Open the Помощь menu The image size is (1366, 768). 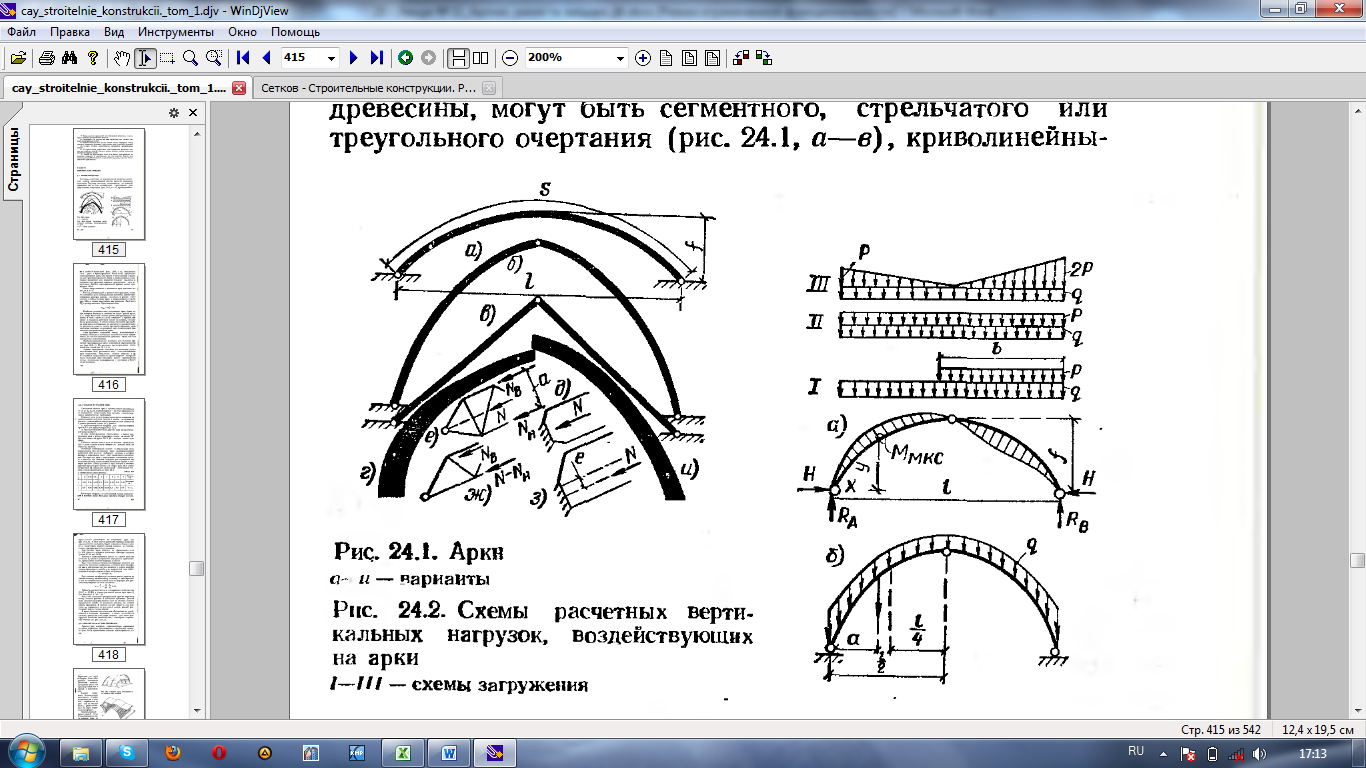tap(295, 32)
